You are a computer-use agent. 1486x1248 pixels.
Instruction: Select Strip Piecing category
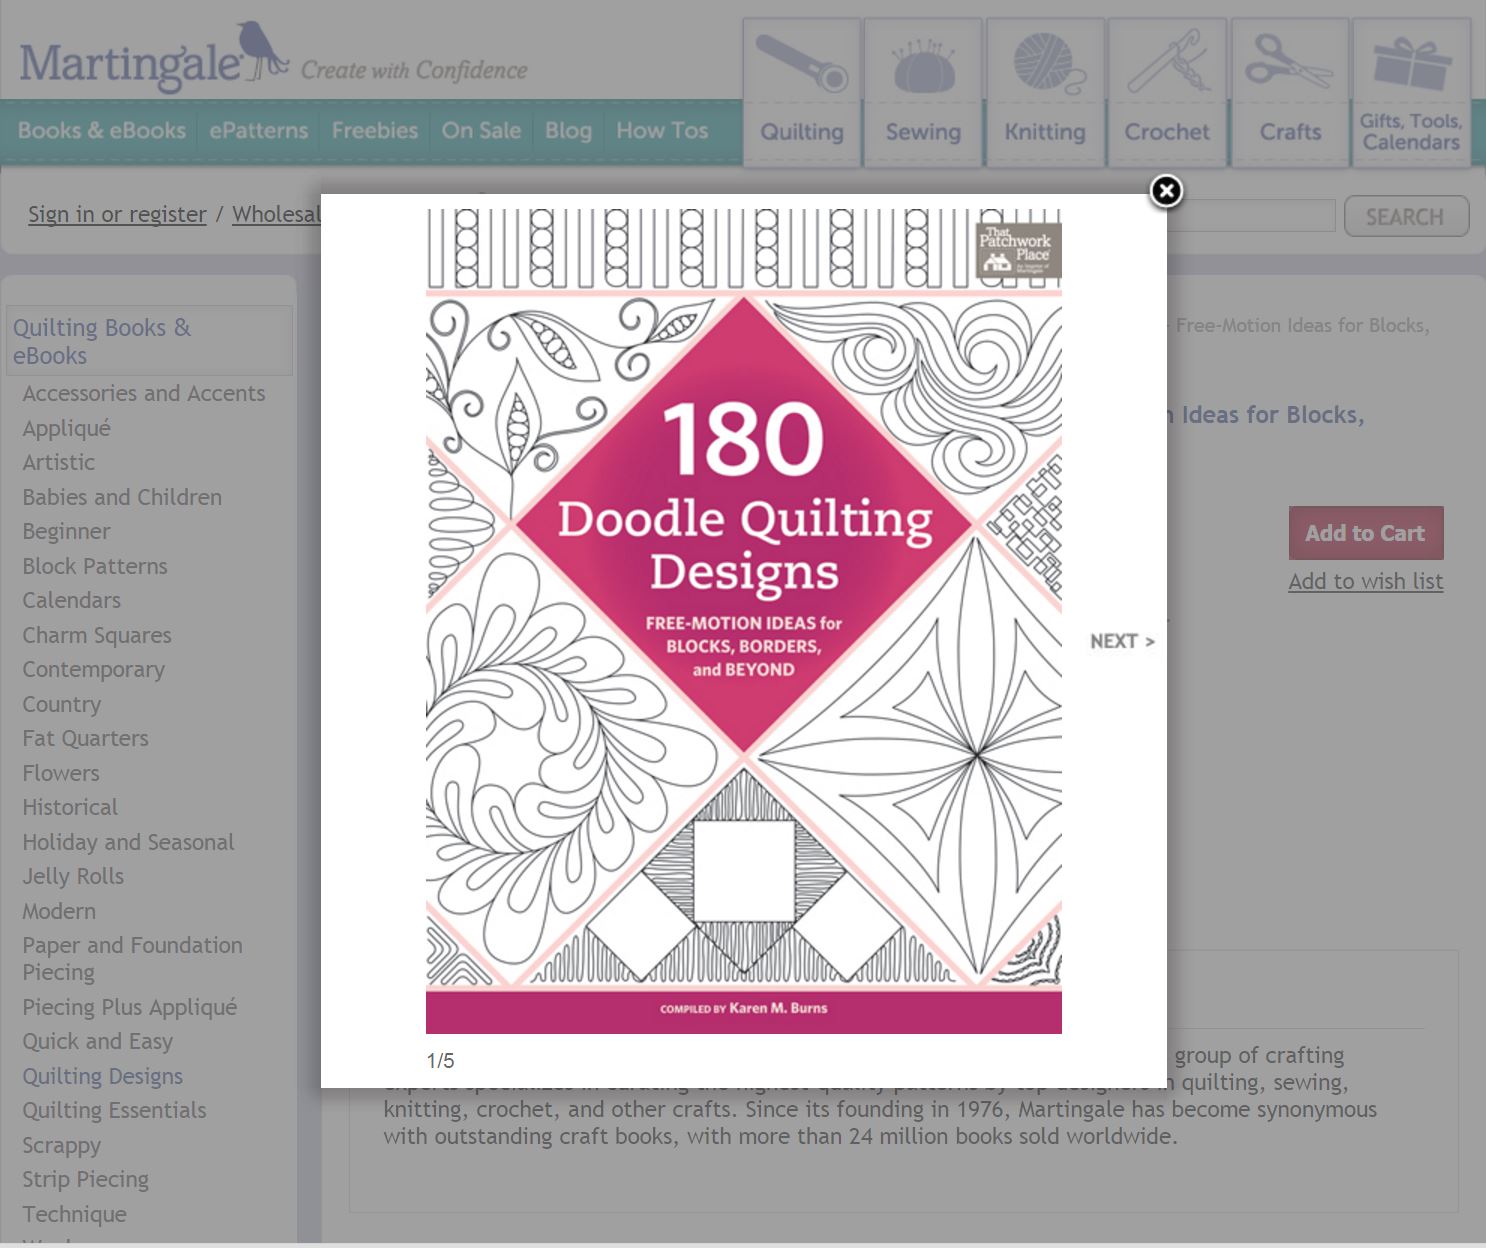pyautogui.click(x=85, y=1179)
